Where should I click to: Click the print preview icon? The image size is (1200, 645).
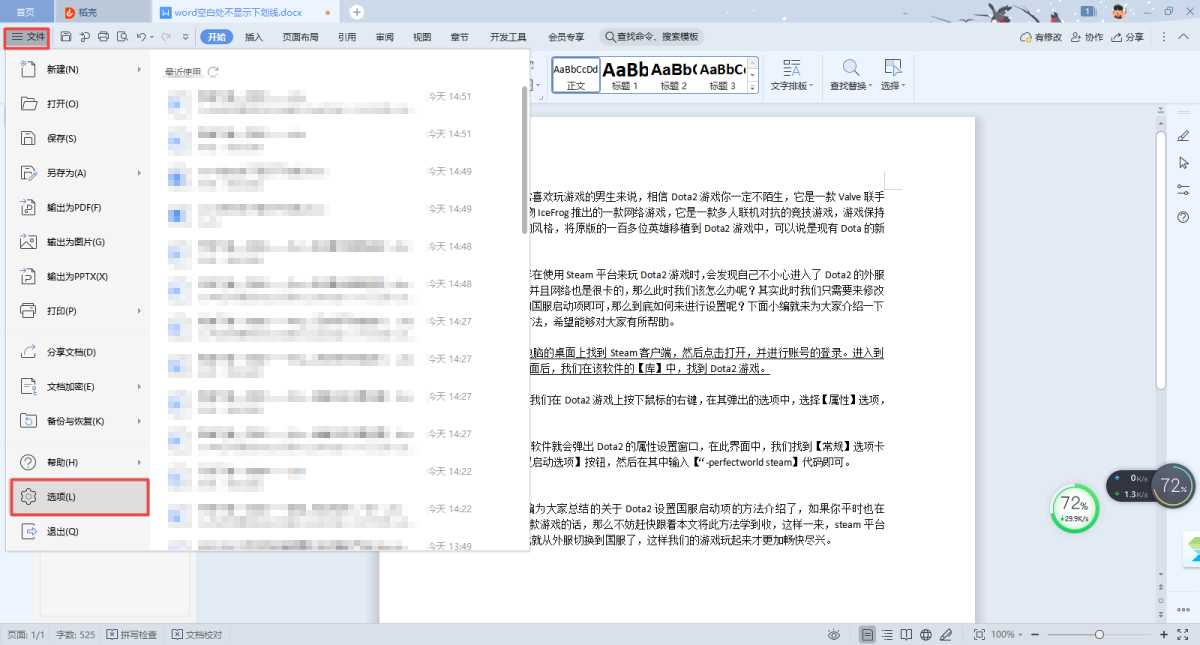pyautogui.click(x=122, y=37)
